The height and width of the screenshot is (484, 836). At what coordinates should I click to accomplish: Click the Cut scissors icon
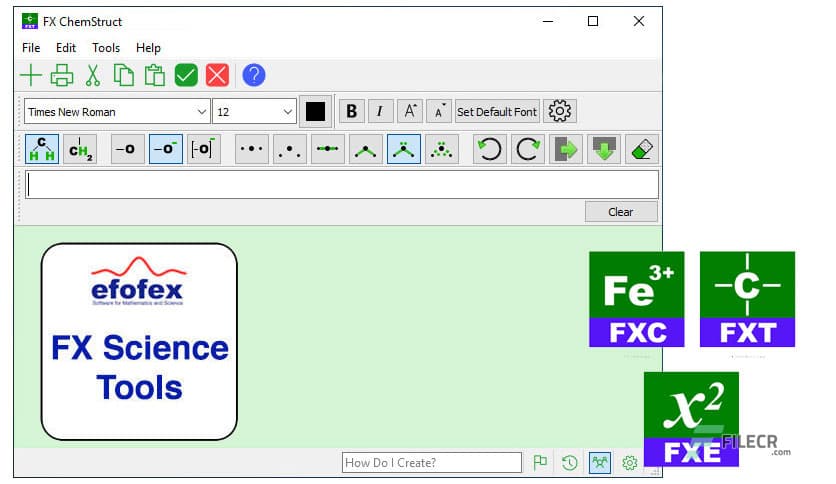click(x=93, y=75)
